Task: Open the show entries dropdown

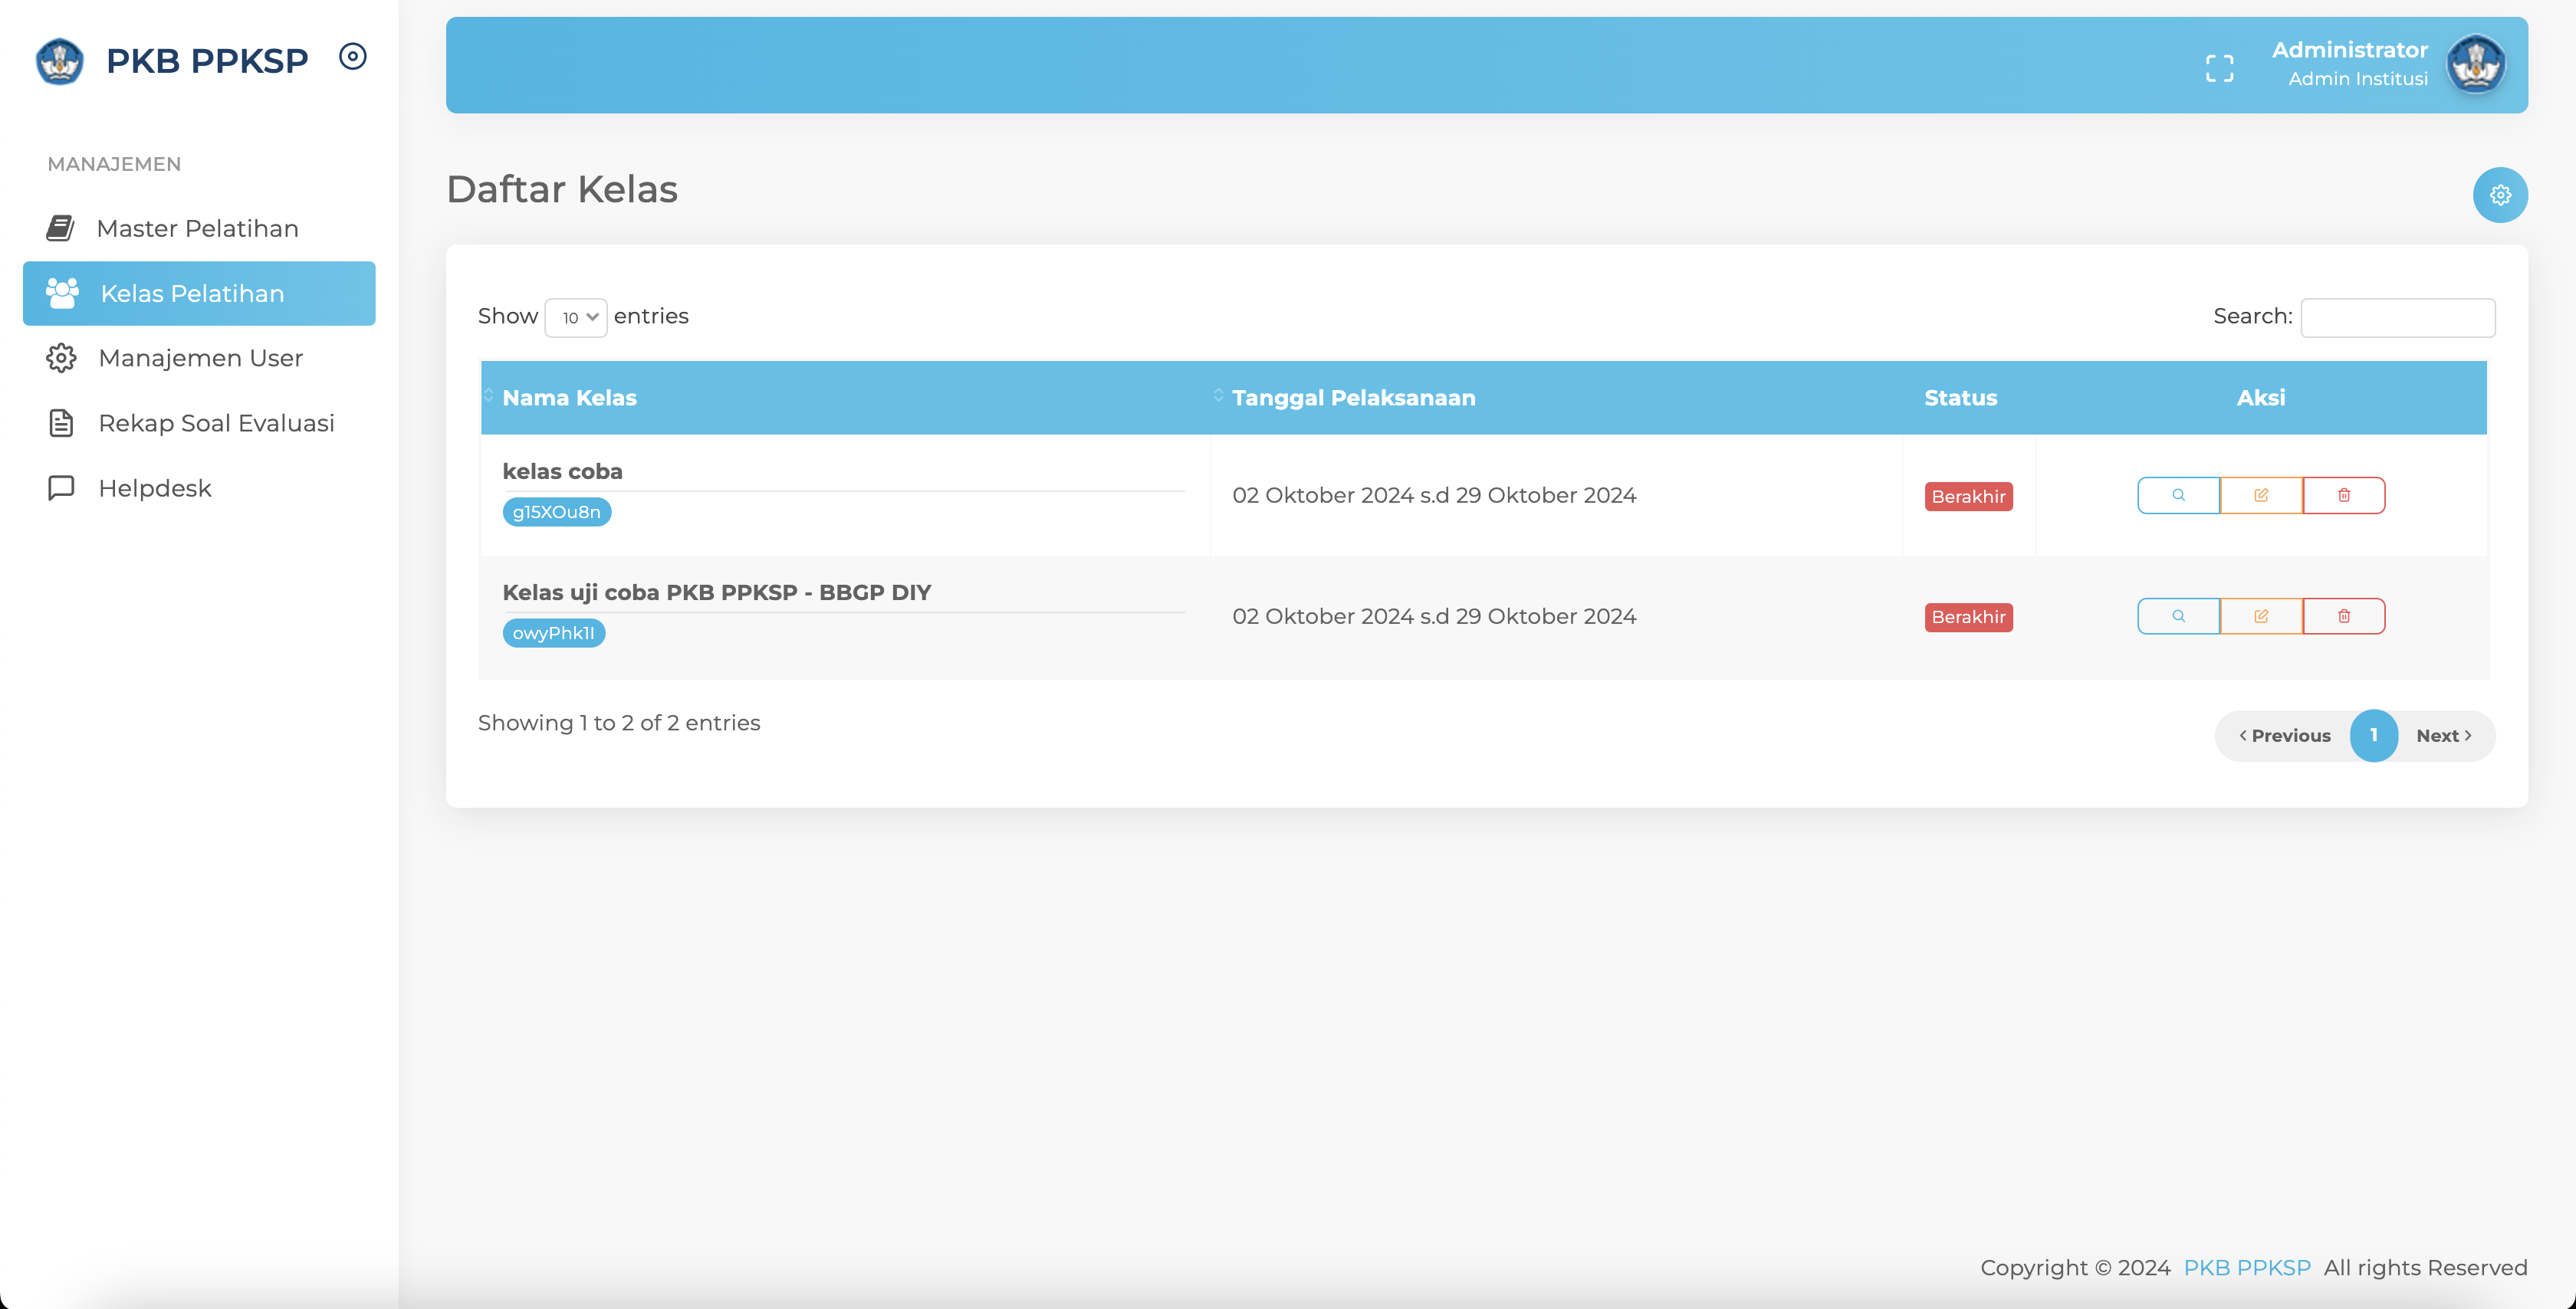Action: coord(576,318)
